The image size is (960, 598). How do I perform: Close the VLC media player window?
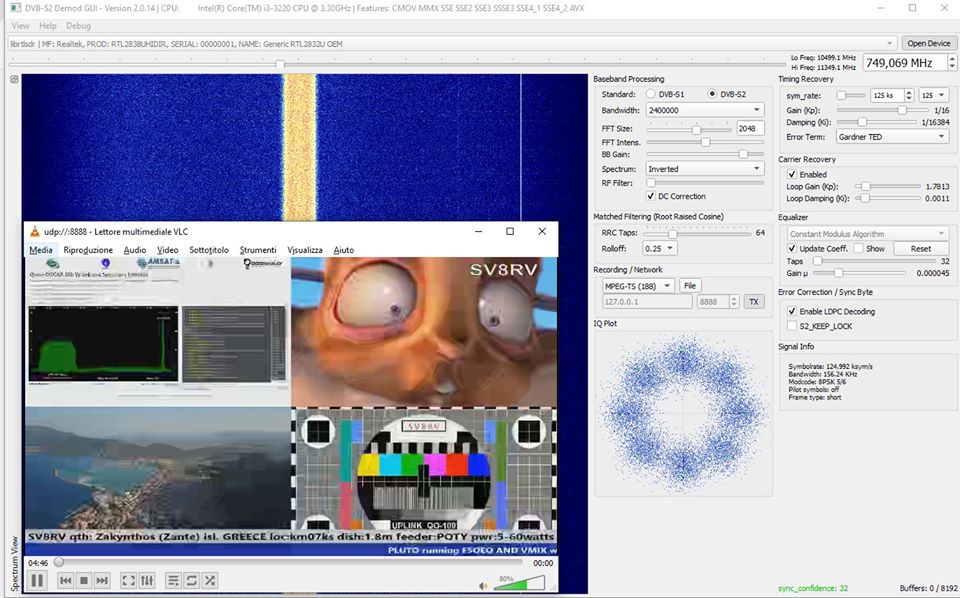tap(542, 231)
